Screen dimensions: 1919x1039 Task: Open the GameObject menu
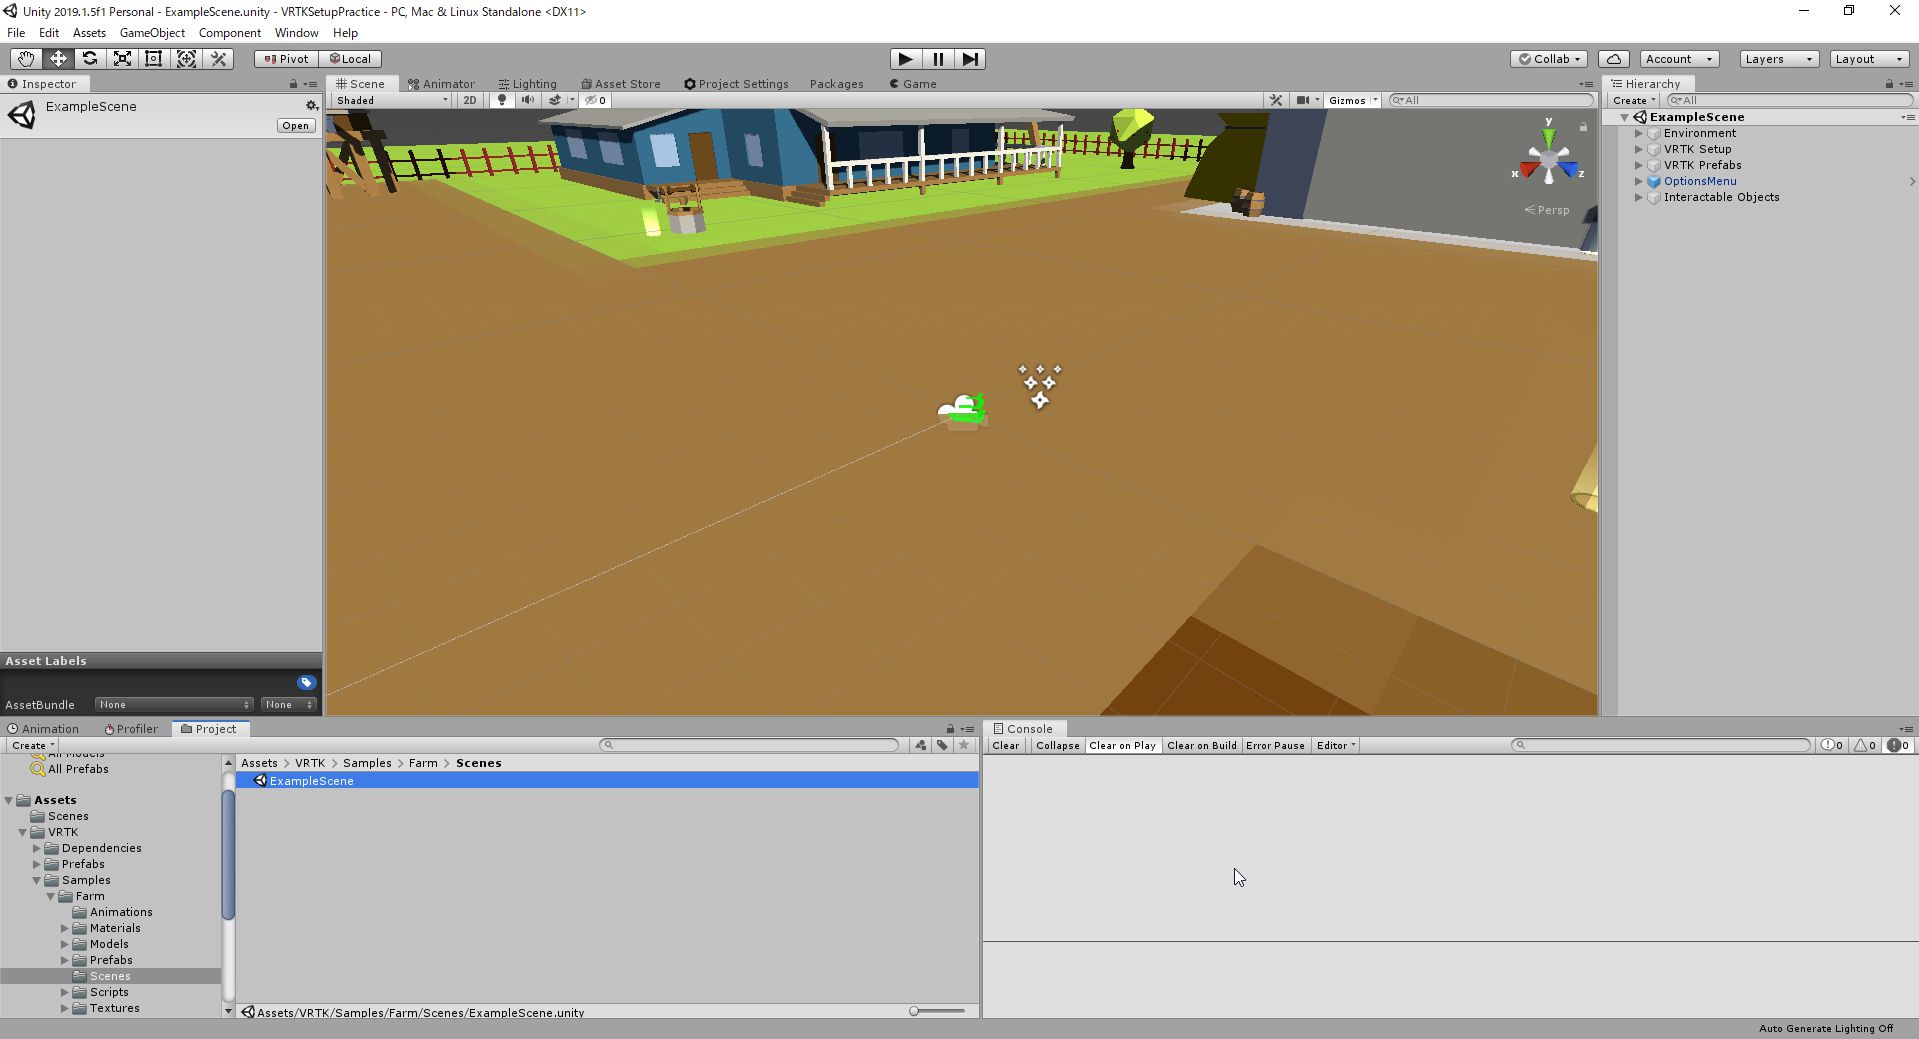(x=152, y=33)
